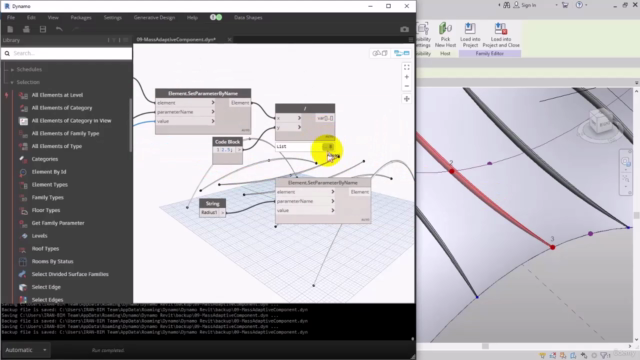
Task: Open the Settings menu in Dynamo
Action: [113, 18]
